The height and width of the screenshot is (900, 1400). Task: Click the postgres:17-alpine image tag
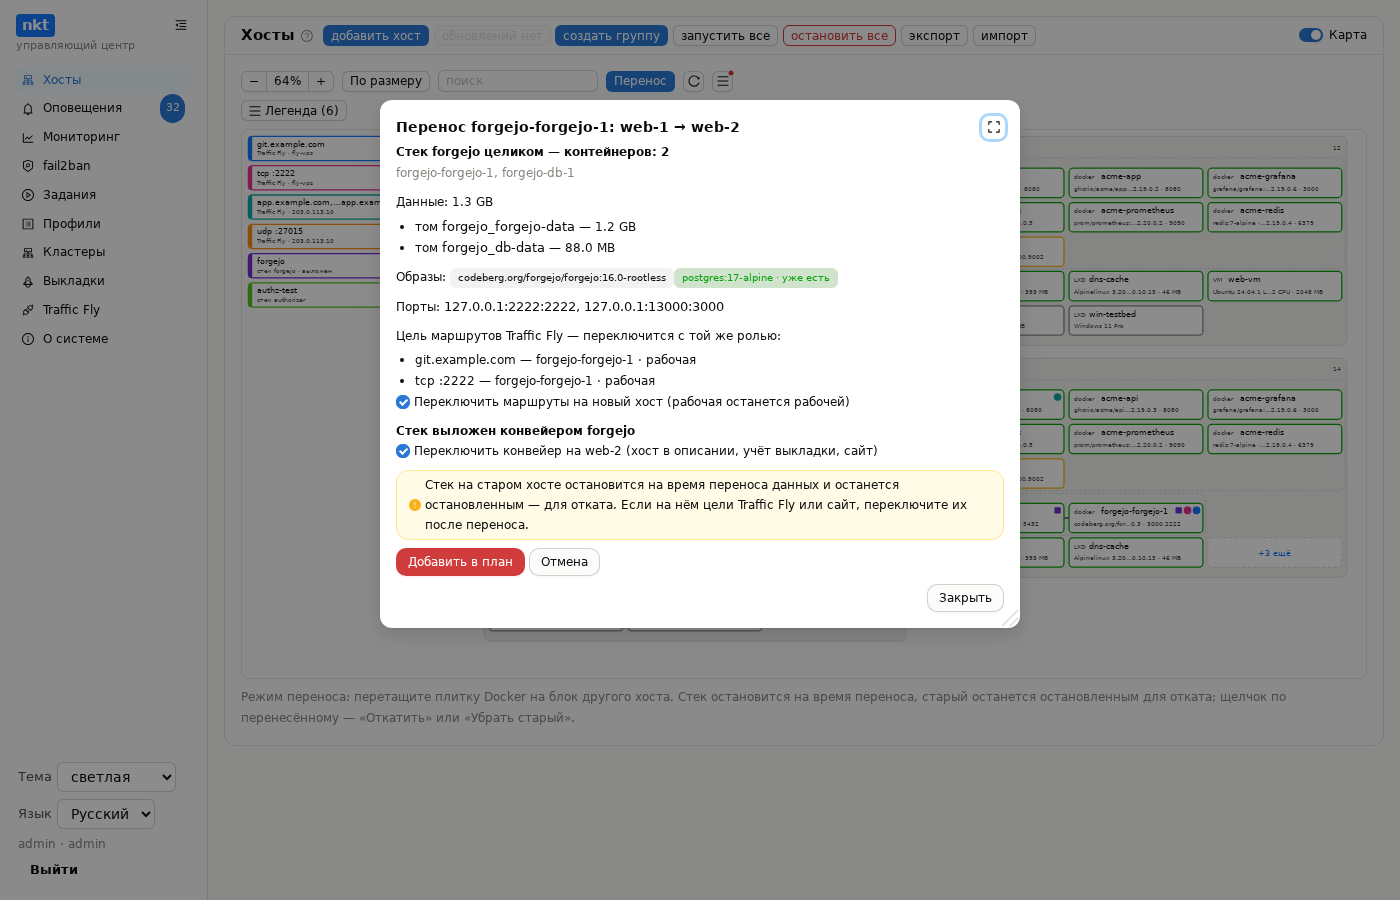[x=756, y=278]
